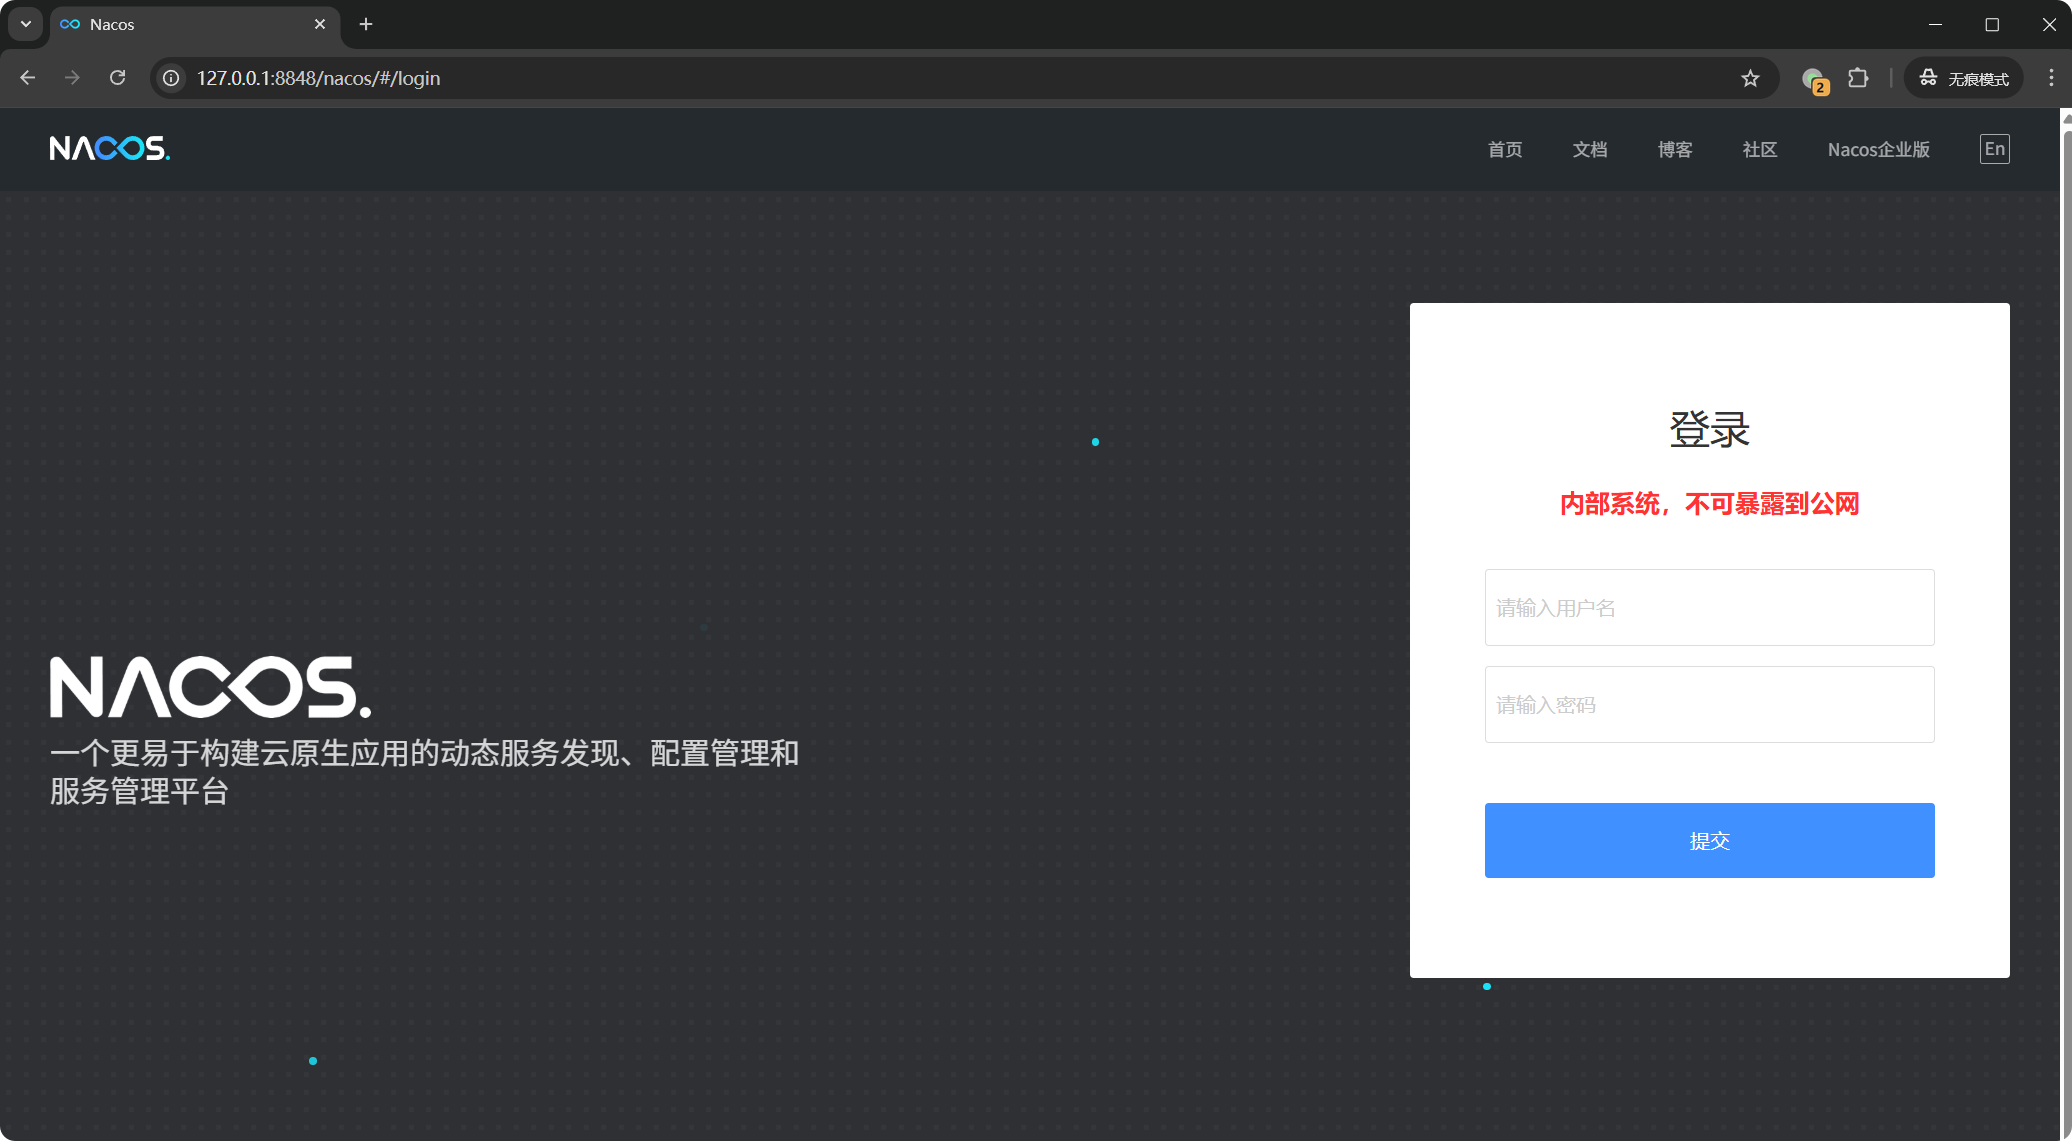
Task: Go to 博客 in top navigation
Action: click(x=1675, y=149)
